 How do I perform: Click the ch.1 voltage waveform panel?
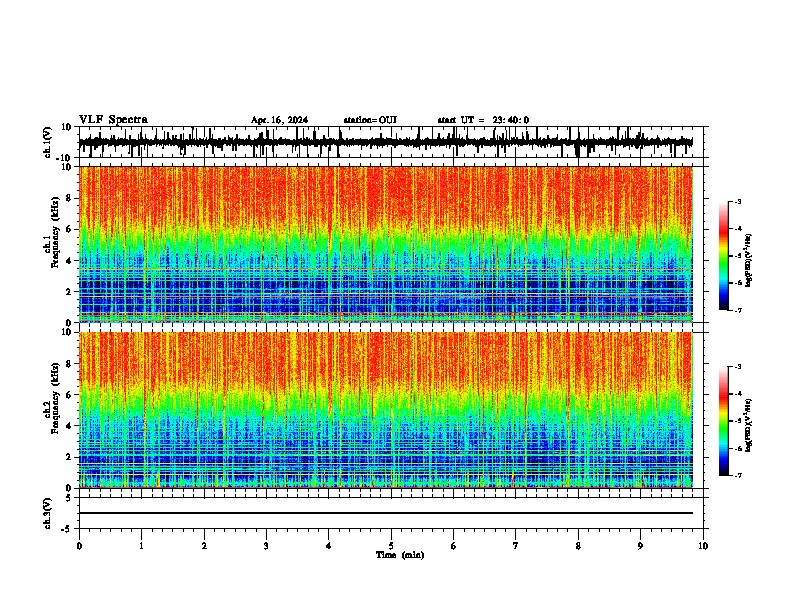[x=391, y=142]
